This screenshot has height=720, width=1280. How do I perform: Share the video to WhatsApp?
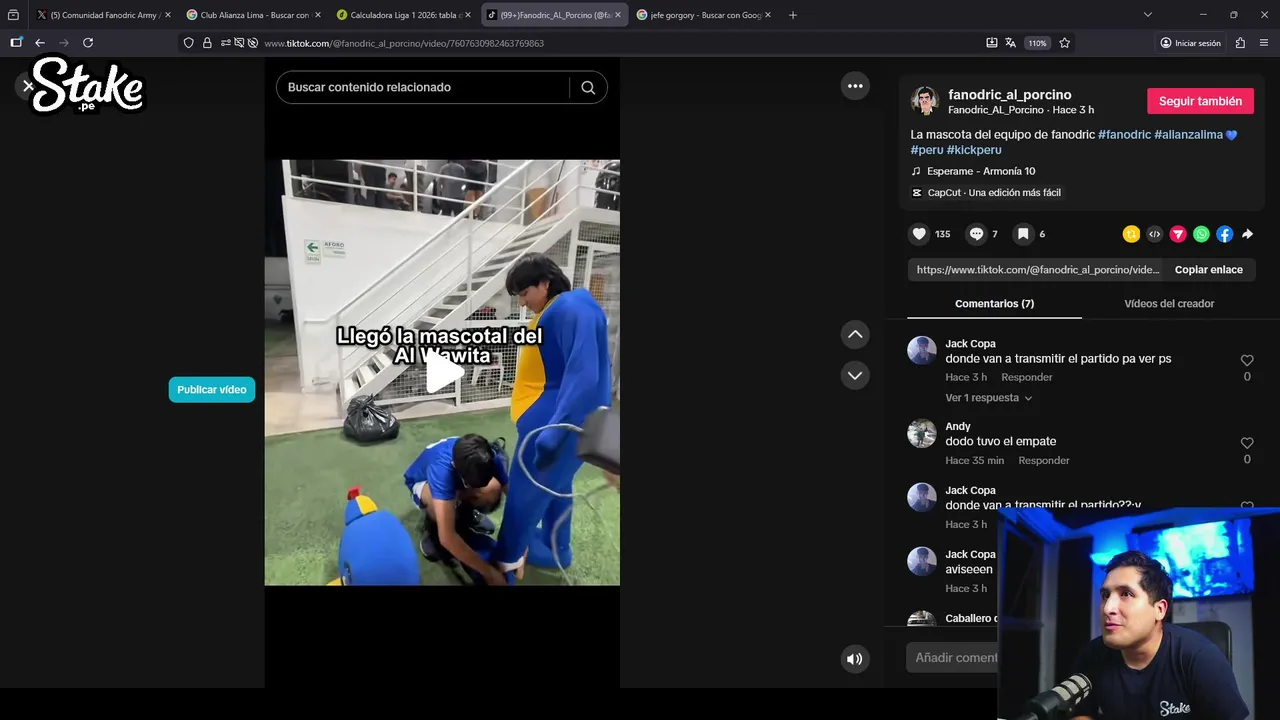[x=1201, y=234]
